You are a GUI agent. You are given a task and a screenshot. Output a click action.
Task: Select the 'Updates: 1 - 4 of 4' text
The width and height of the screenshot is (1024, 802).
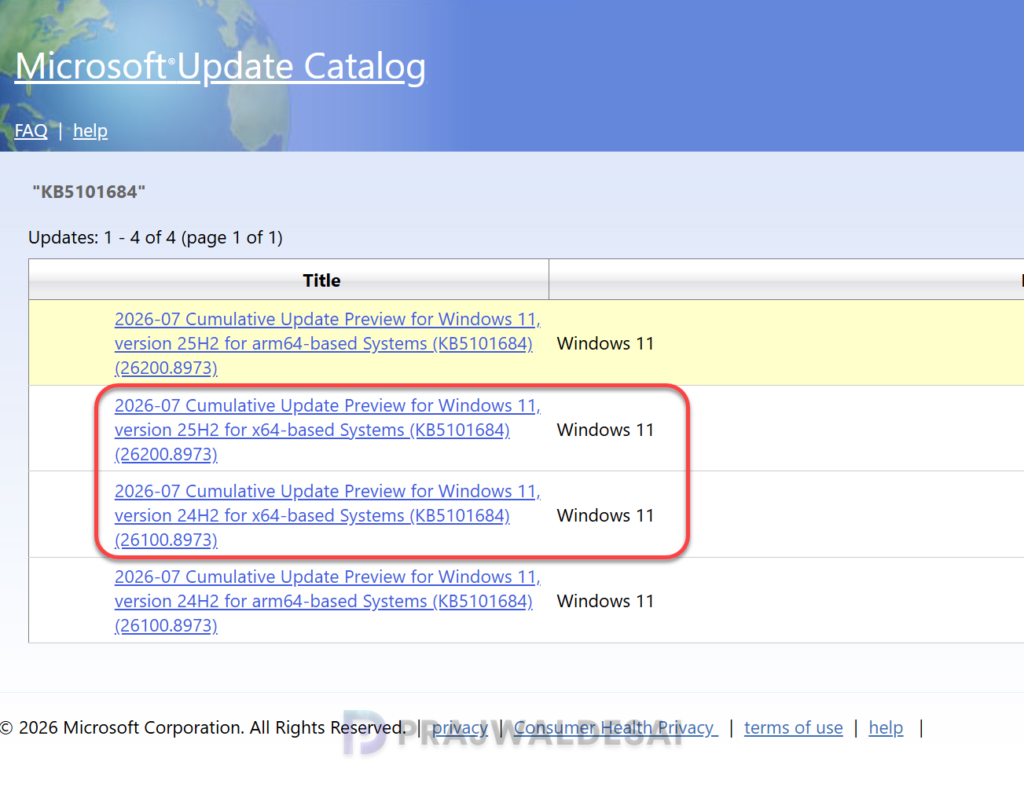[x=102, y=237]
